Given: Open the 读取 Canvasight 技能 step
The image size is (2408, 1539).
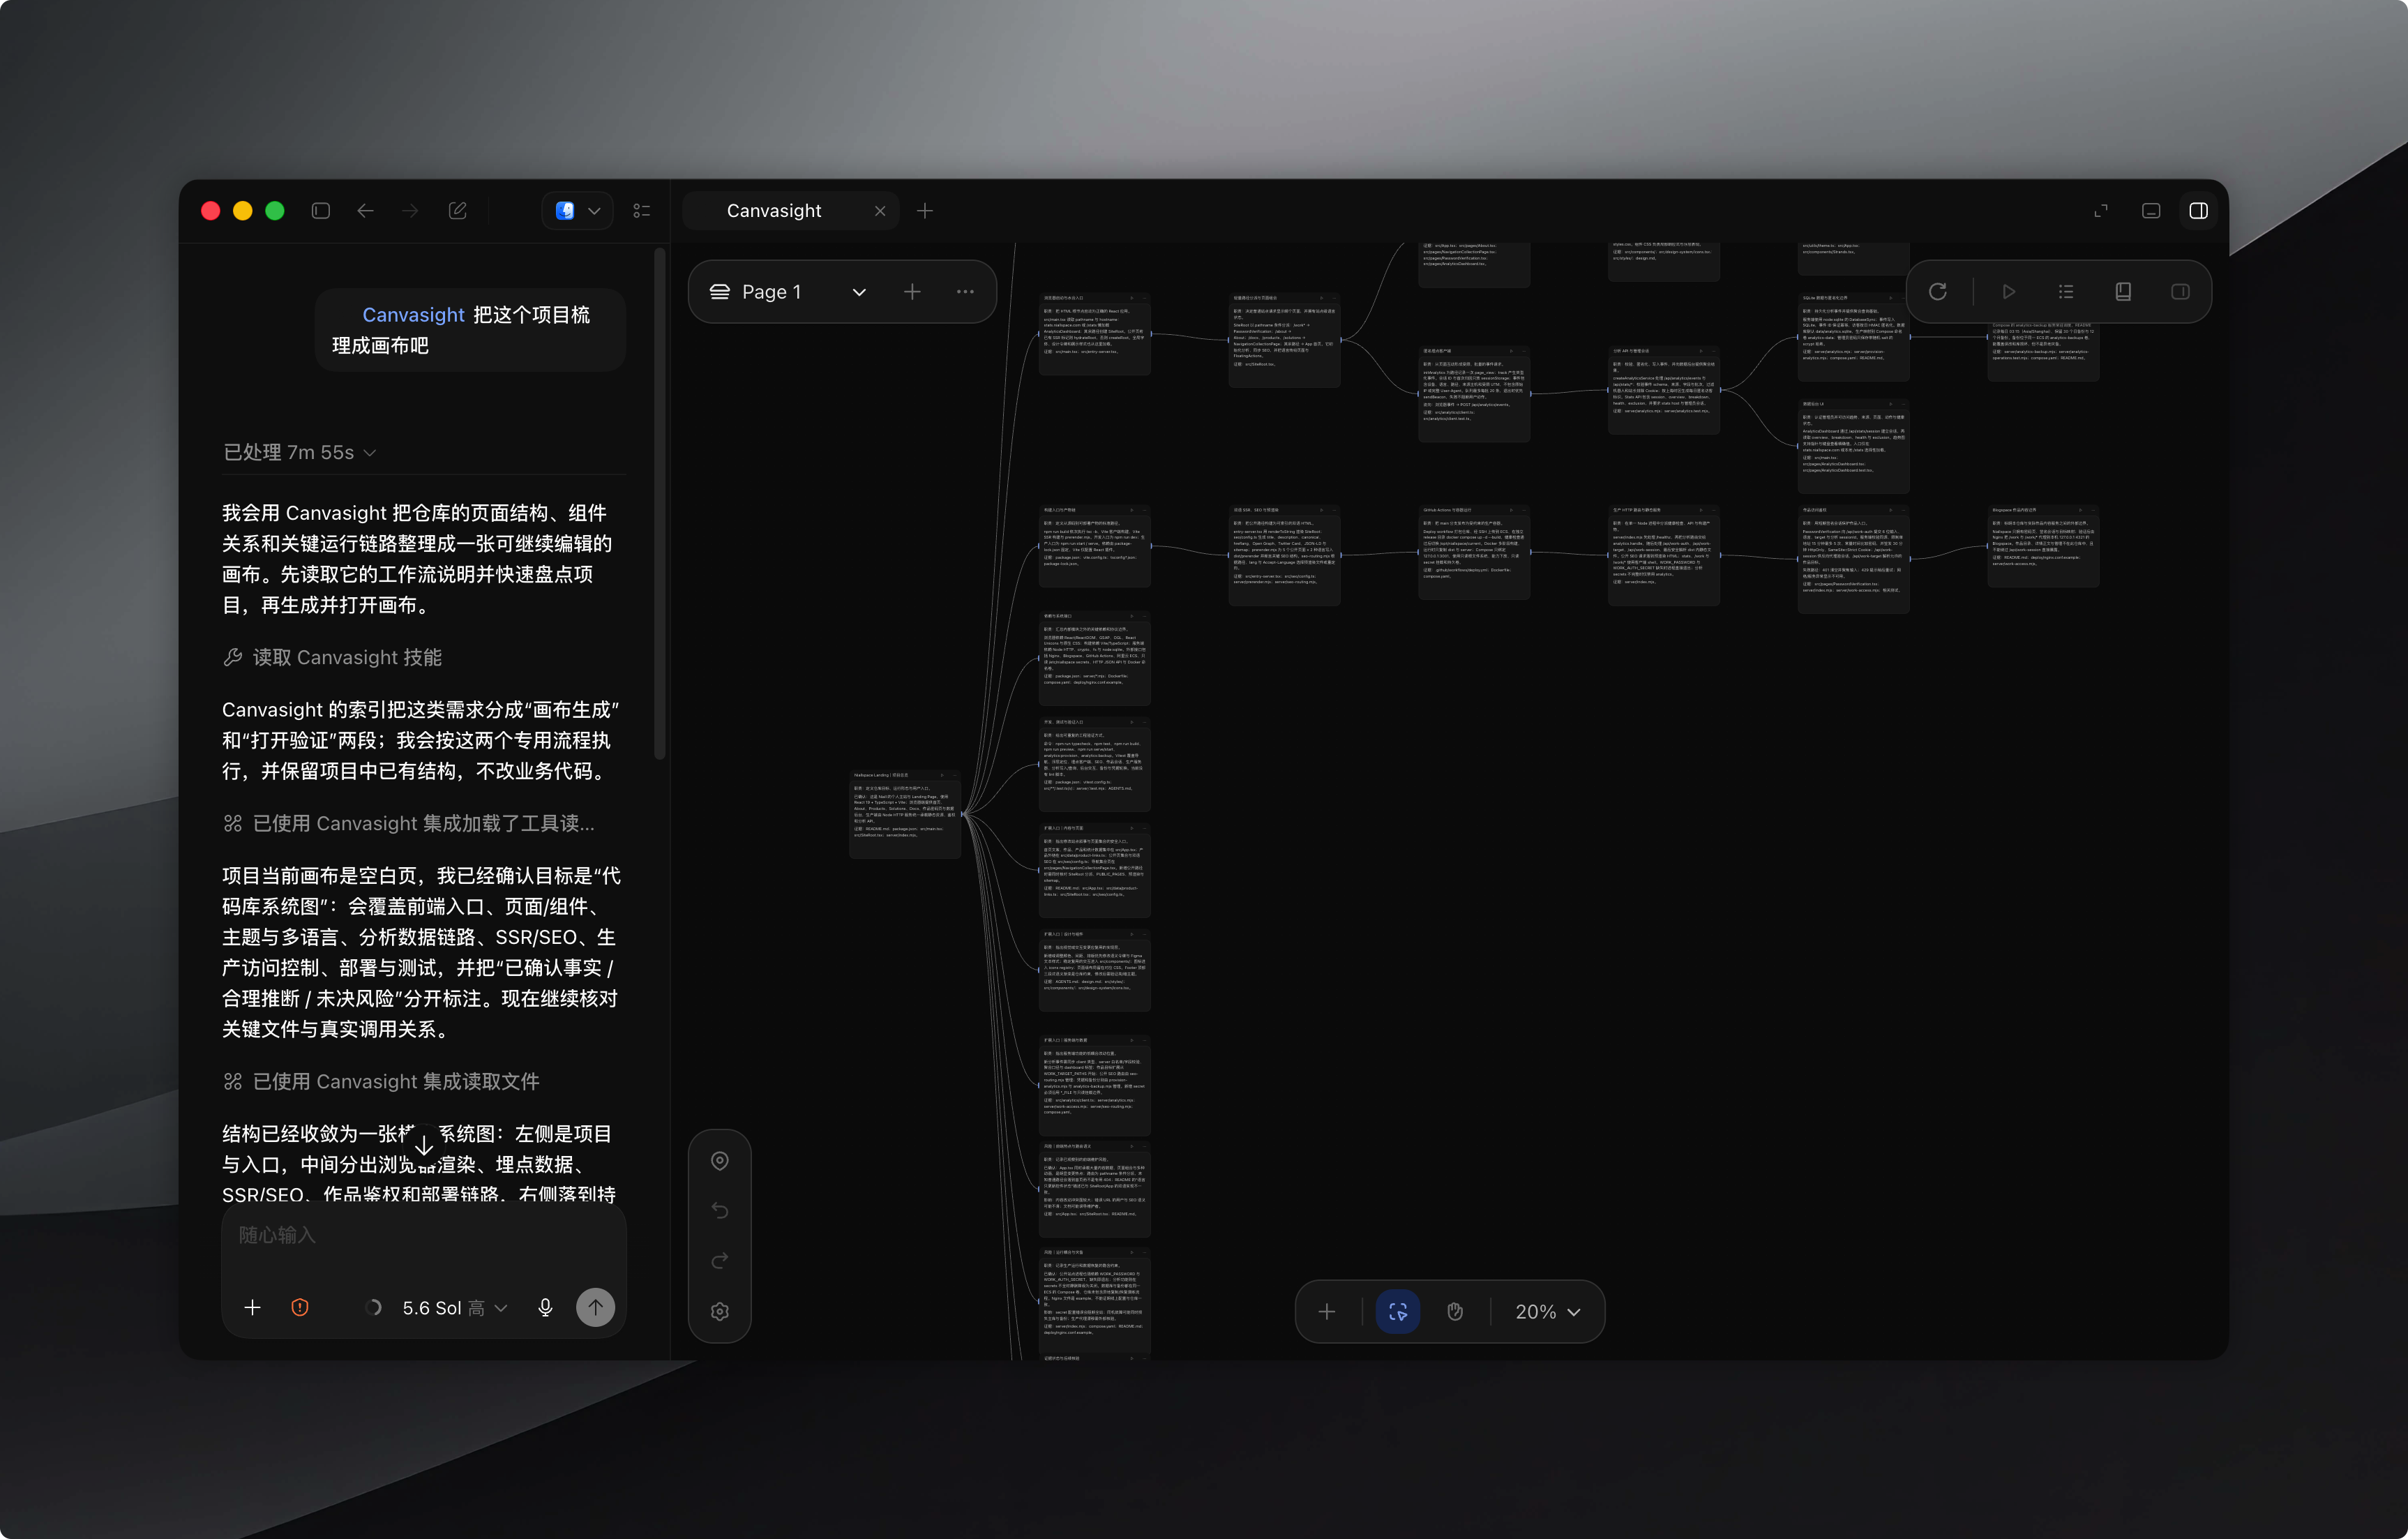Looking at the screenshot, I should pos(332,658).
